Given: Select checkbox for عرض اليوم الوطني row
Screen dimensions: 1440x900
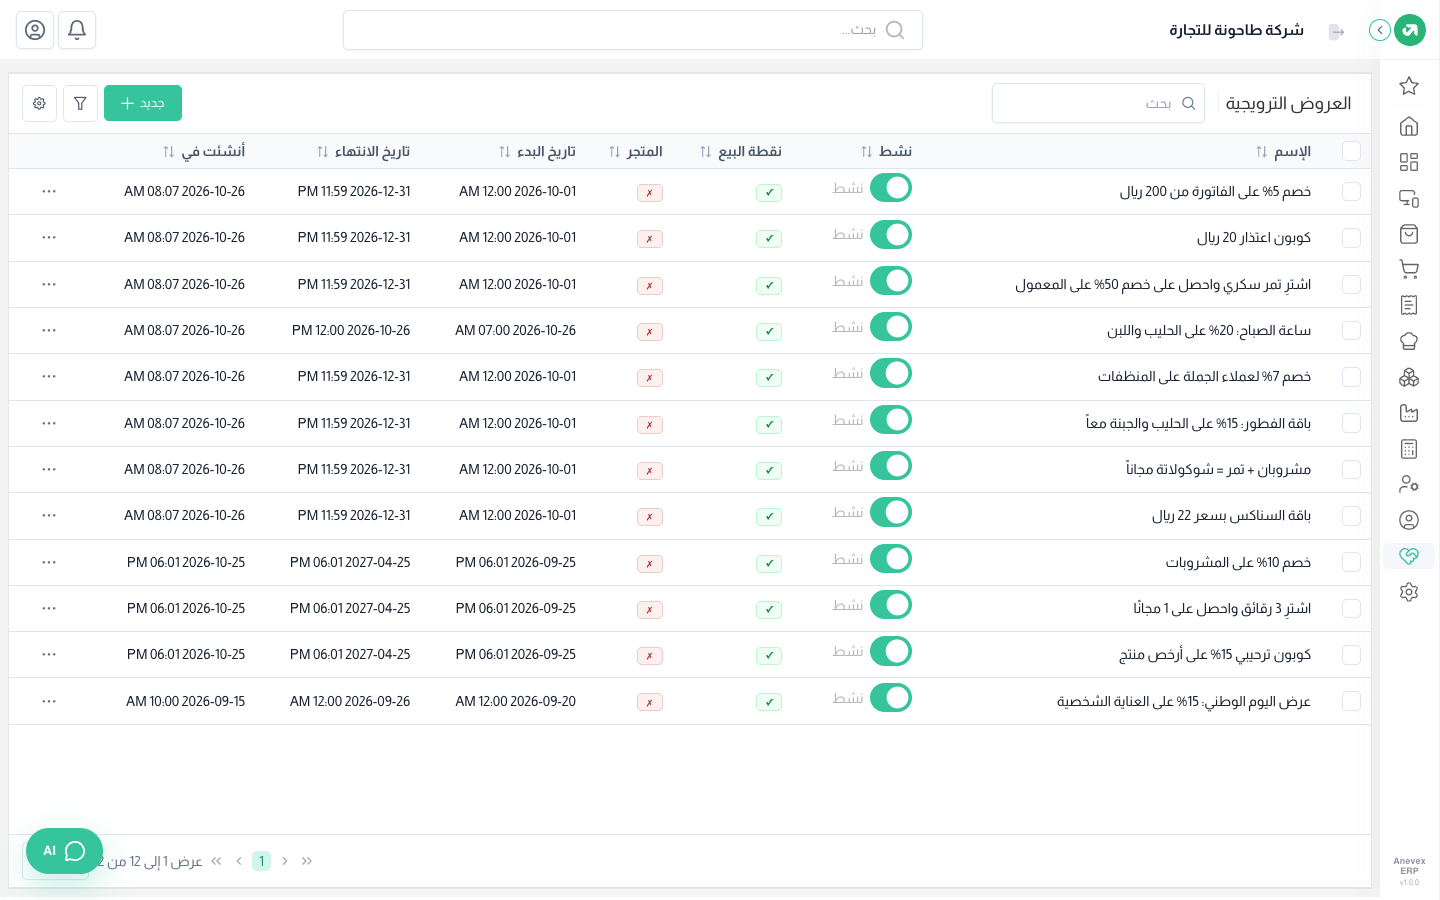Looking at the screenshot, I should coord(1351,701).
